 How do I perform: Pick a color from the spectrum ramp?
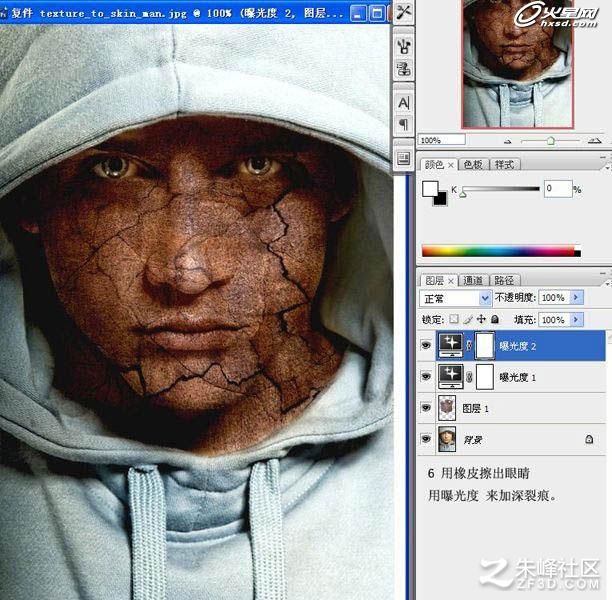(x=501, y=251)
